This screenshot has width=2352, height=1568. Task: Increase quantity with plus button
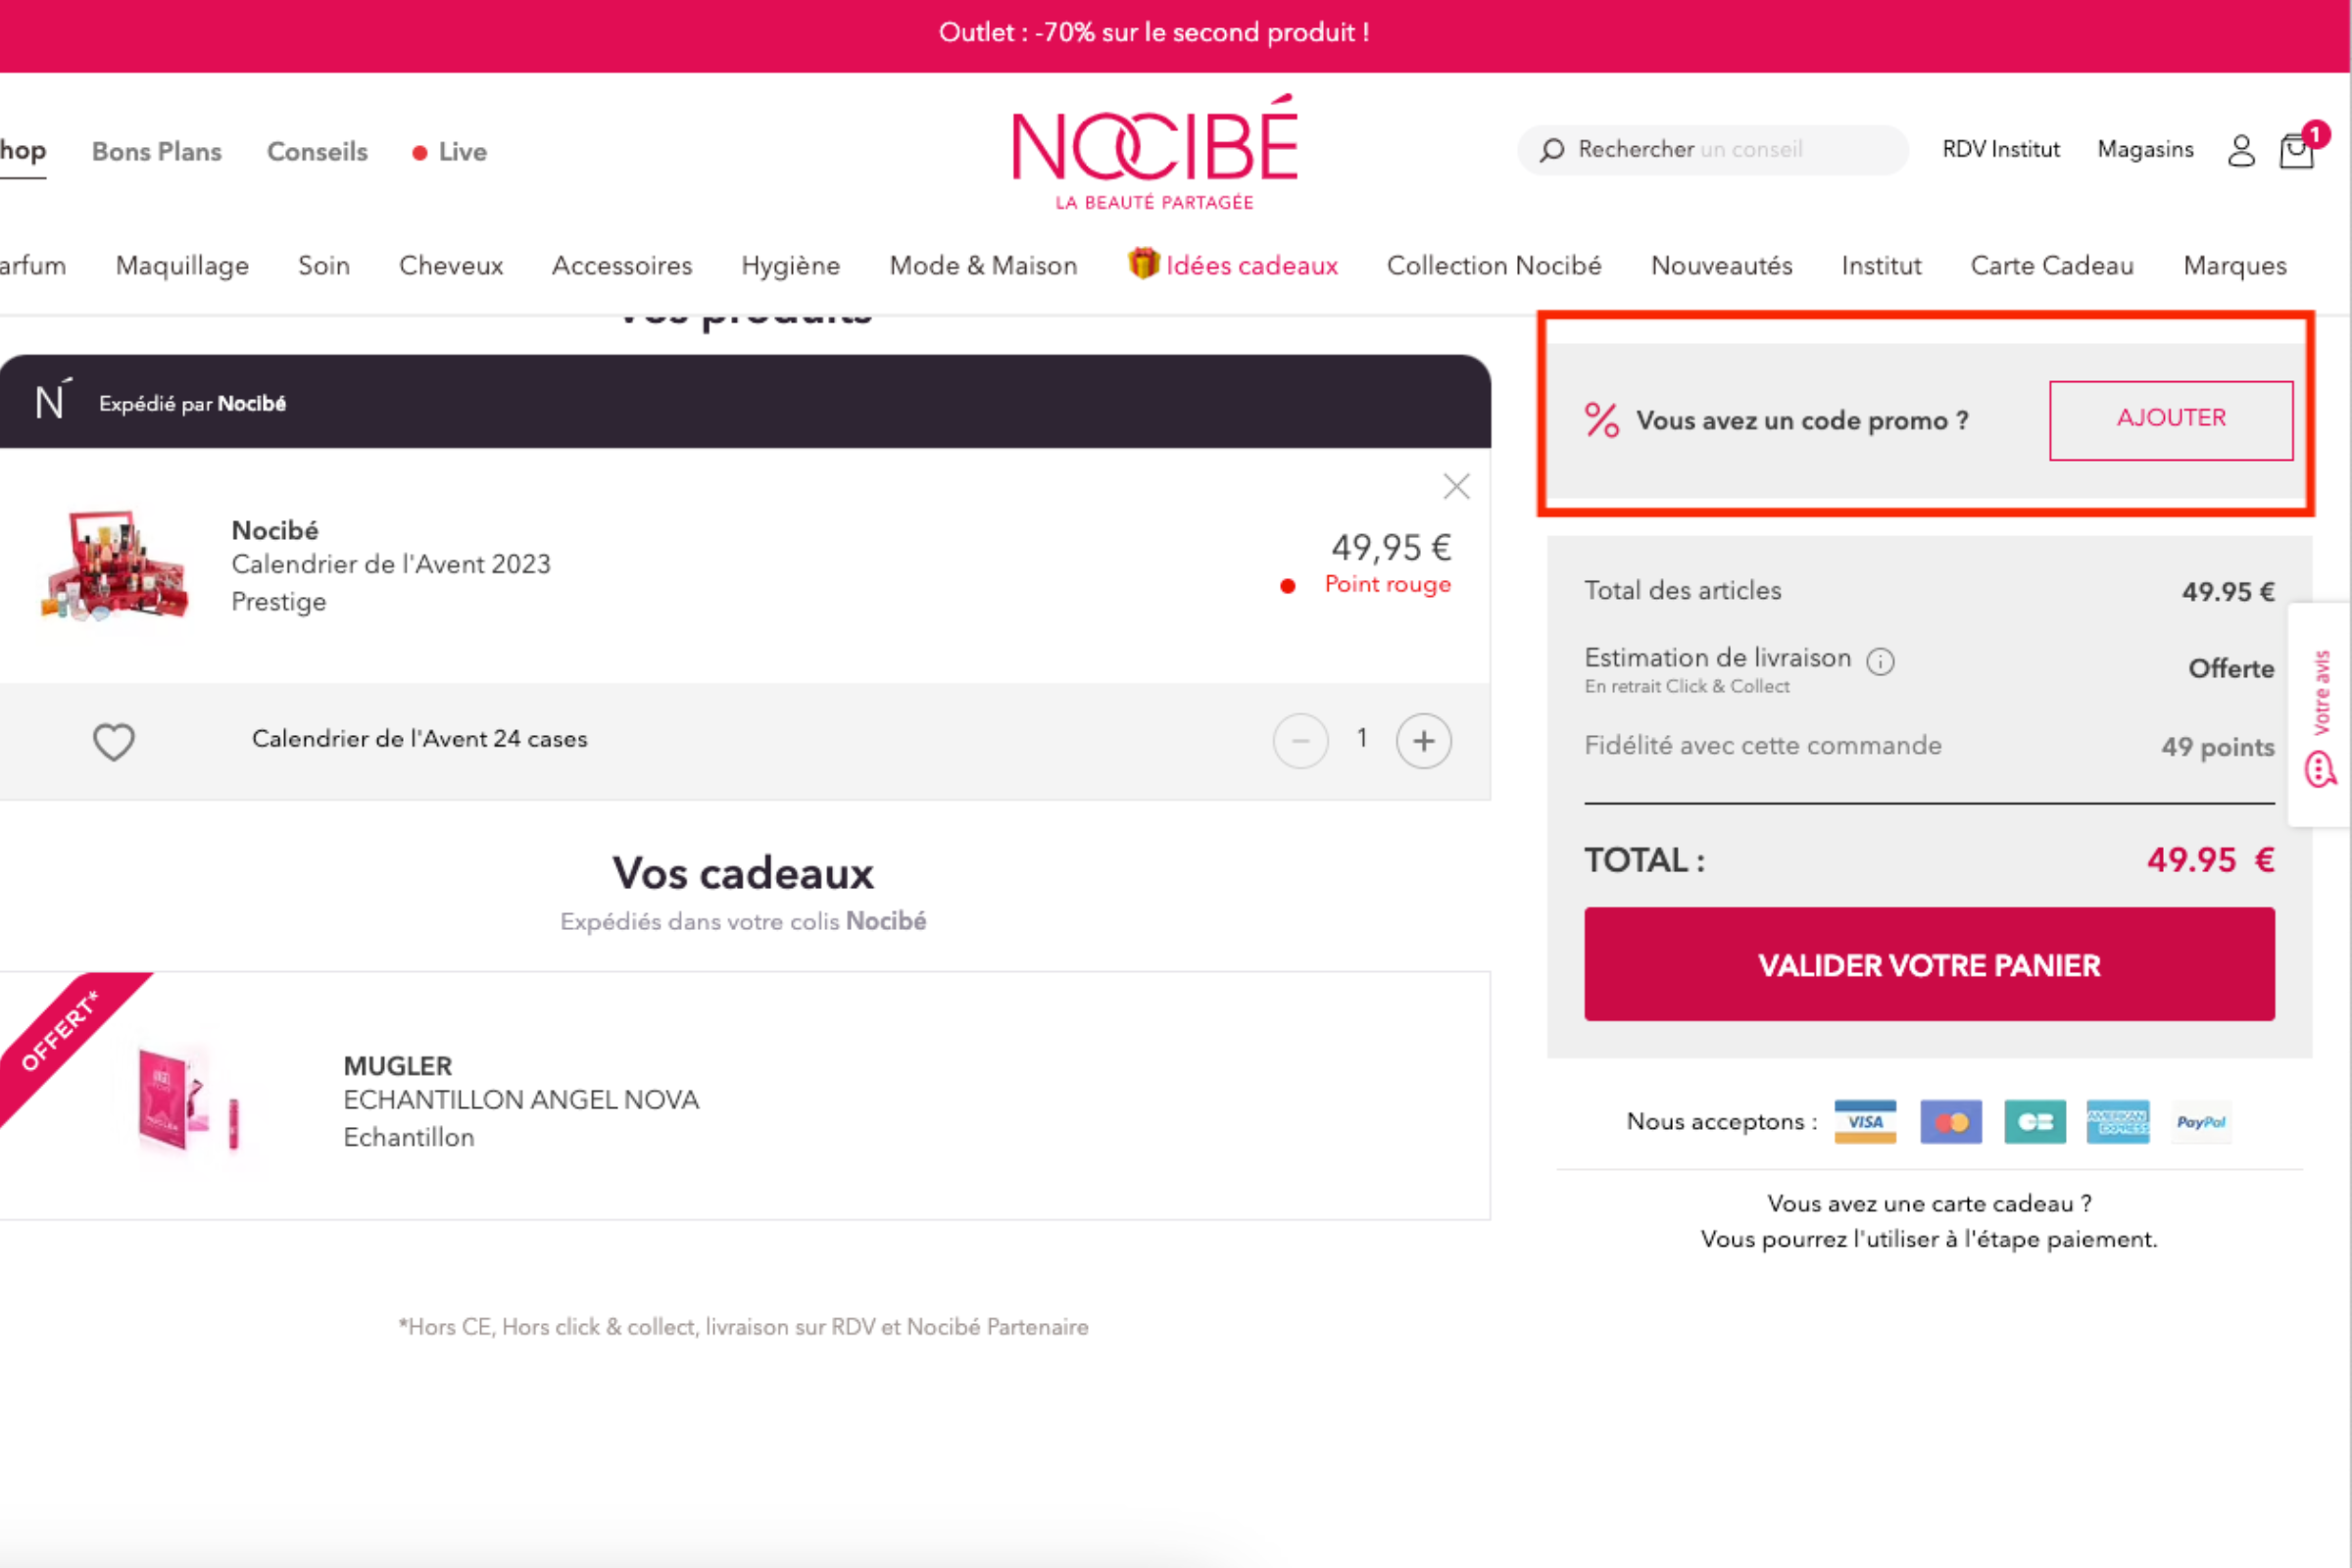tap(1423, 740)
